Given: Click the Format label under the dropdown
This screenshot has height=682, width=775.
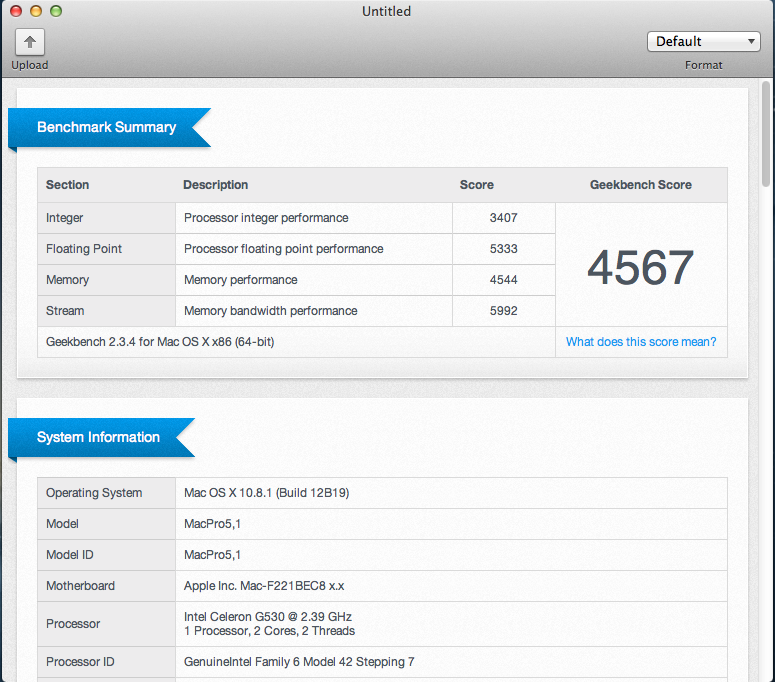Looking at the screenshot, I should 703,65.
